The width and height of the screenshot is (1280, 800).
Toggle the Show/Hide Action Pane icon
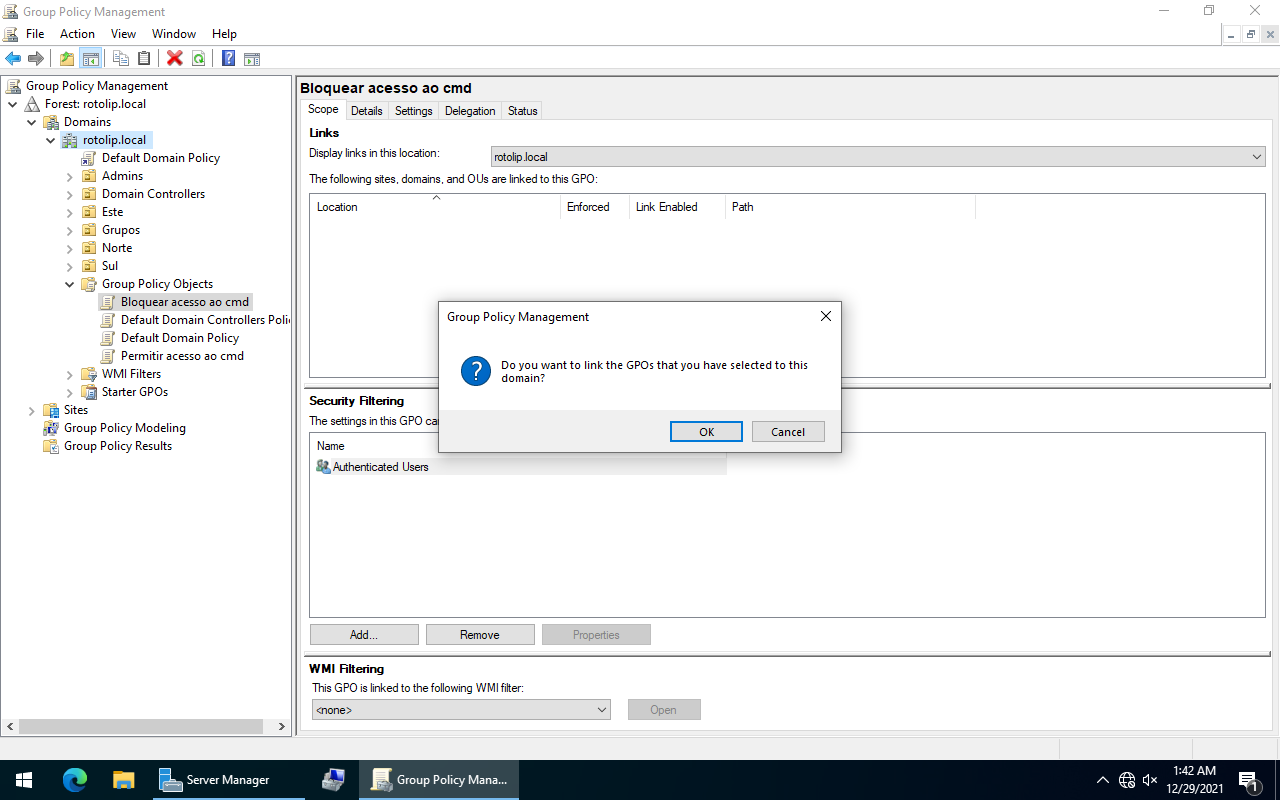[252, 58]
